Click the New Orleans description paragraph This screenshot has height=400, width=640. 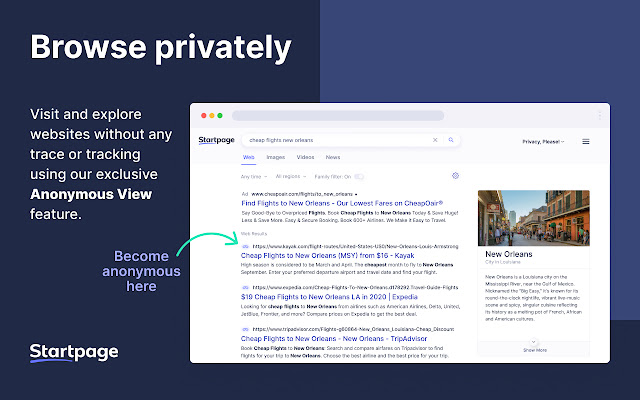point(533,298)
